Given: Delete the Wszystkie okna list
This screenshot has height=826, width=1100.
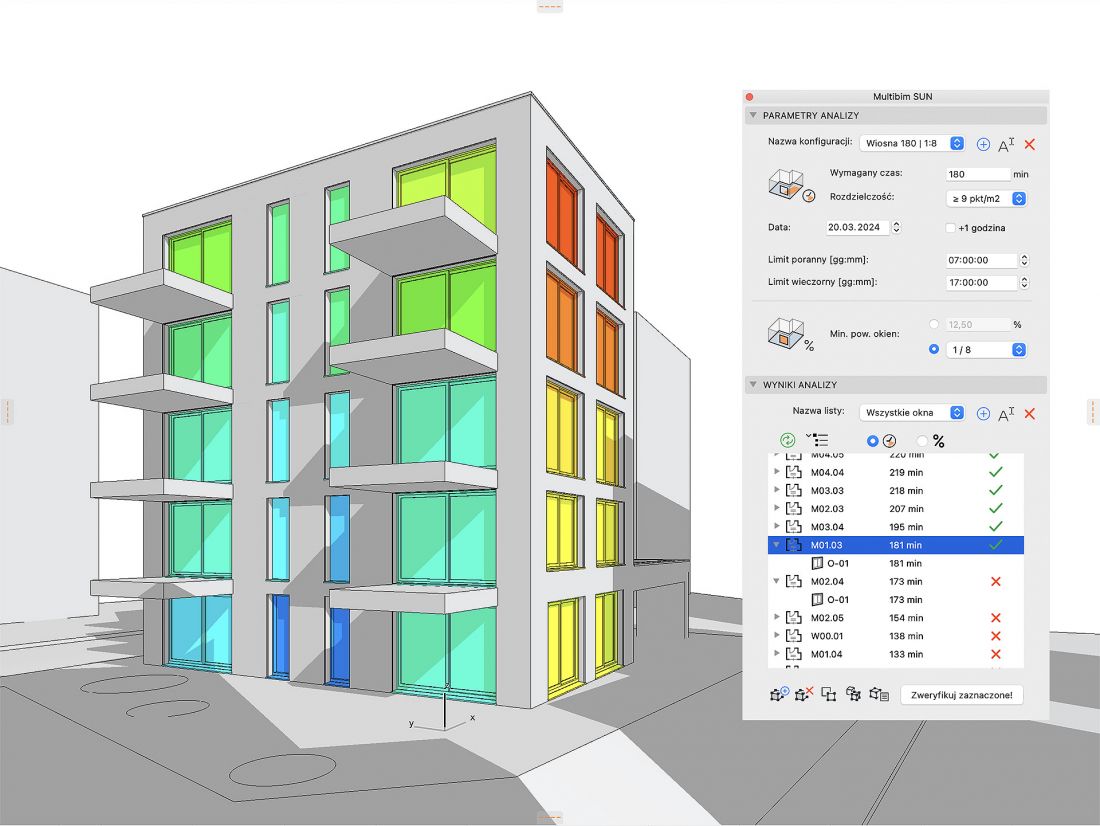Looking at the screenshot, I should (1030, 413).
